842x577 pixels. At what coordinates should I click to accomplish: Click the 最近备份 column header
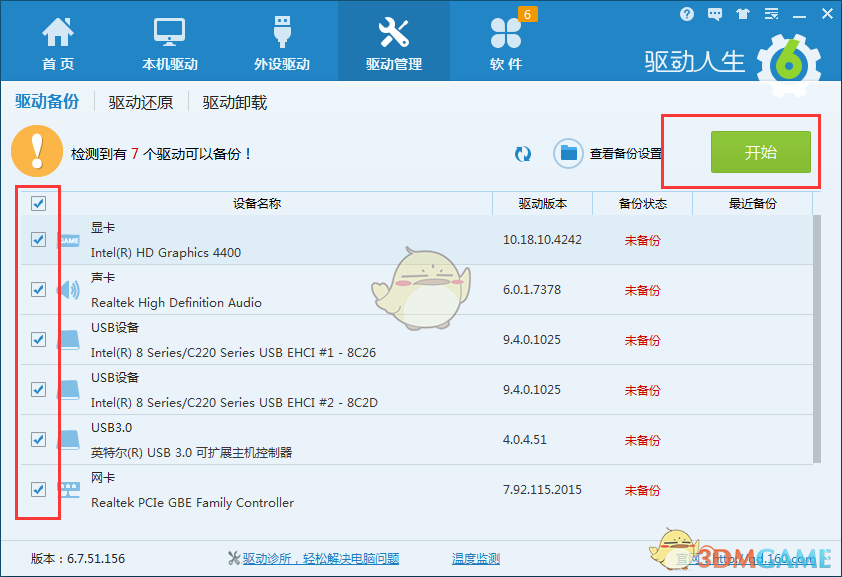pos(753,203)
